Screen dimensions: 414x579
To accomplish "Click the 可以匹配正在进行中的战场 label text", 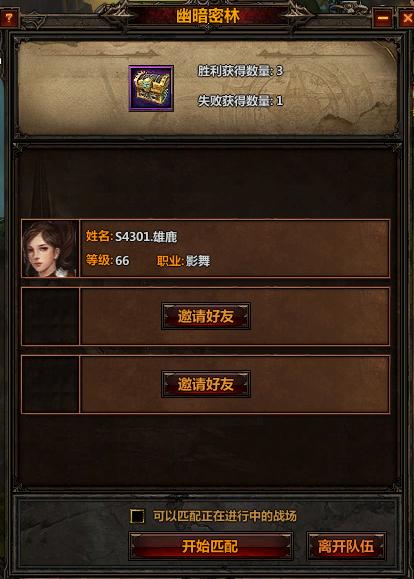I will (225, 516).
